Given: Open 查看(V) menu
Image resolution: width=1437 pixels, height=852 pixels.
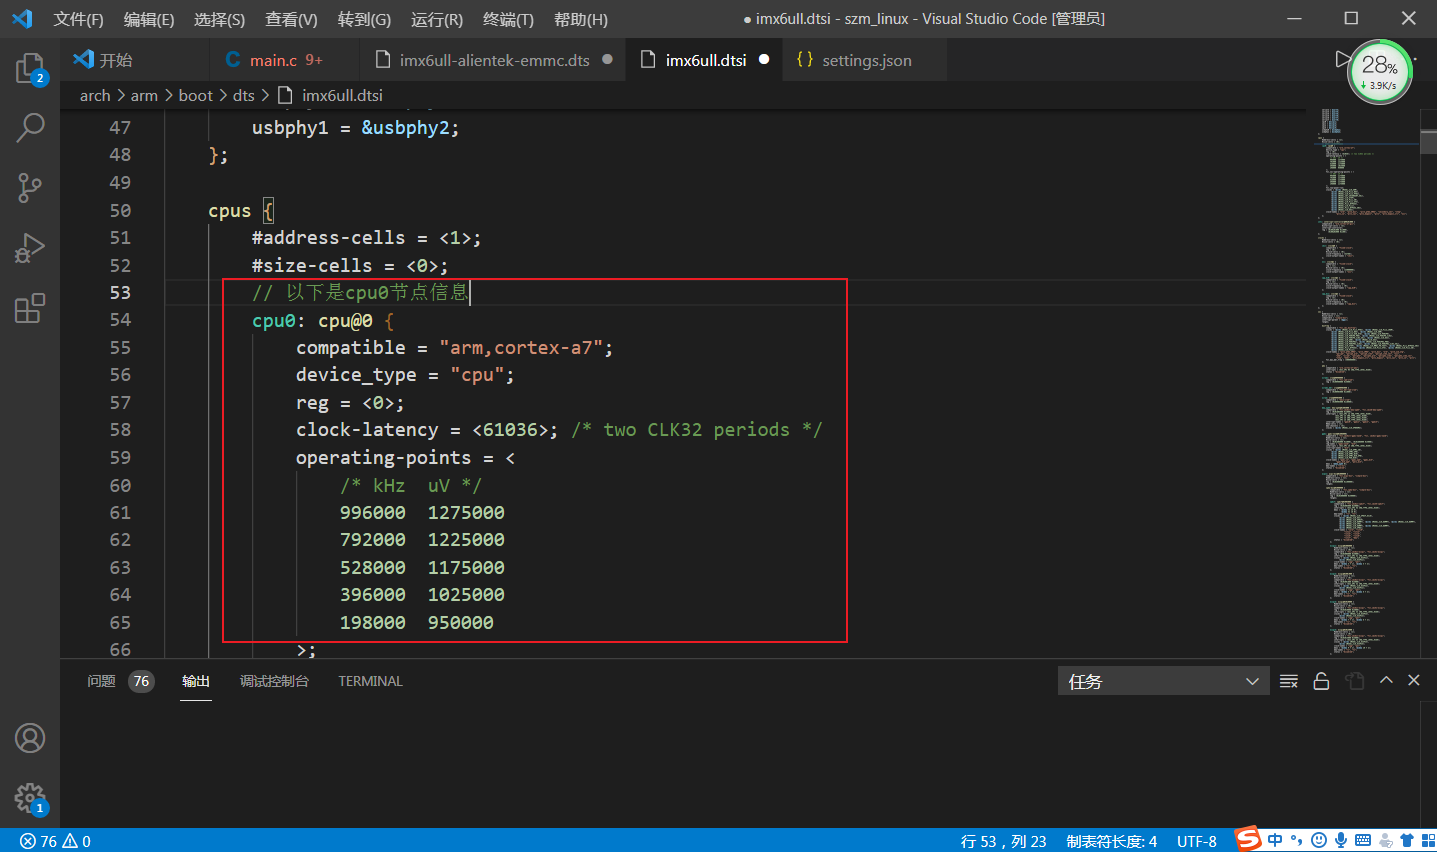Looking at the screenshot, I should click(x=291, y=19).
